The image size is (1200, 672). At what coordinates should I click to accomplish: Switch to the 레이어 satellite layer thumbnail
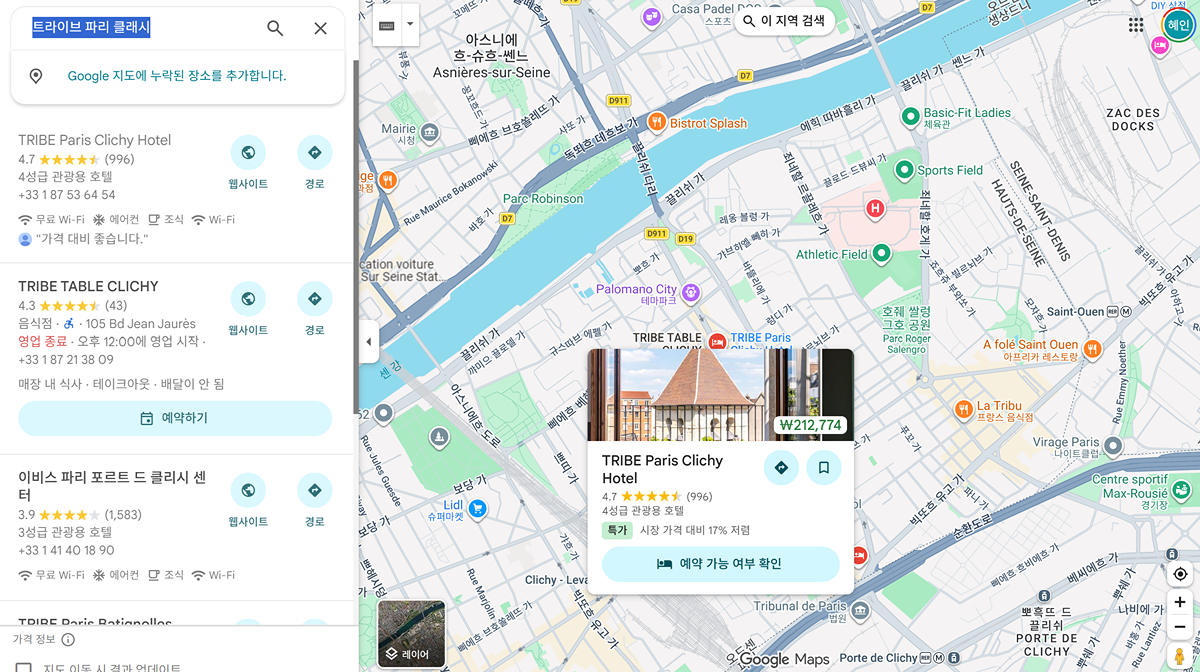click(x=412, y=634)
